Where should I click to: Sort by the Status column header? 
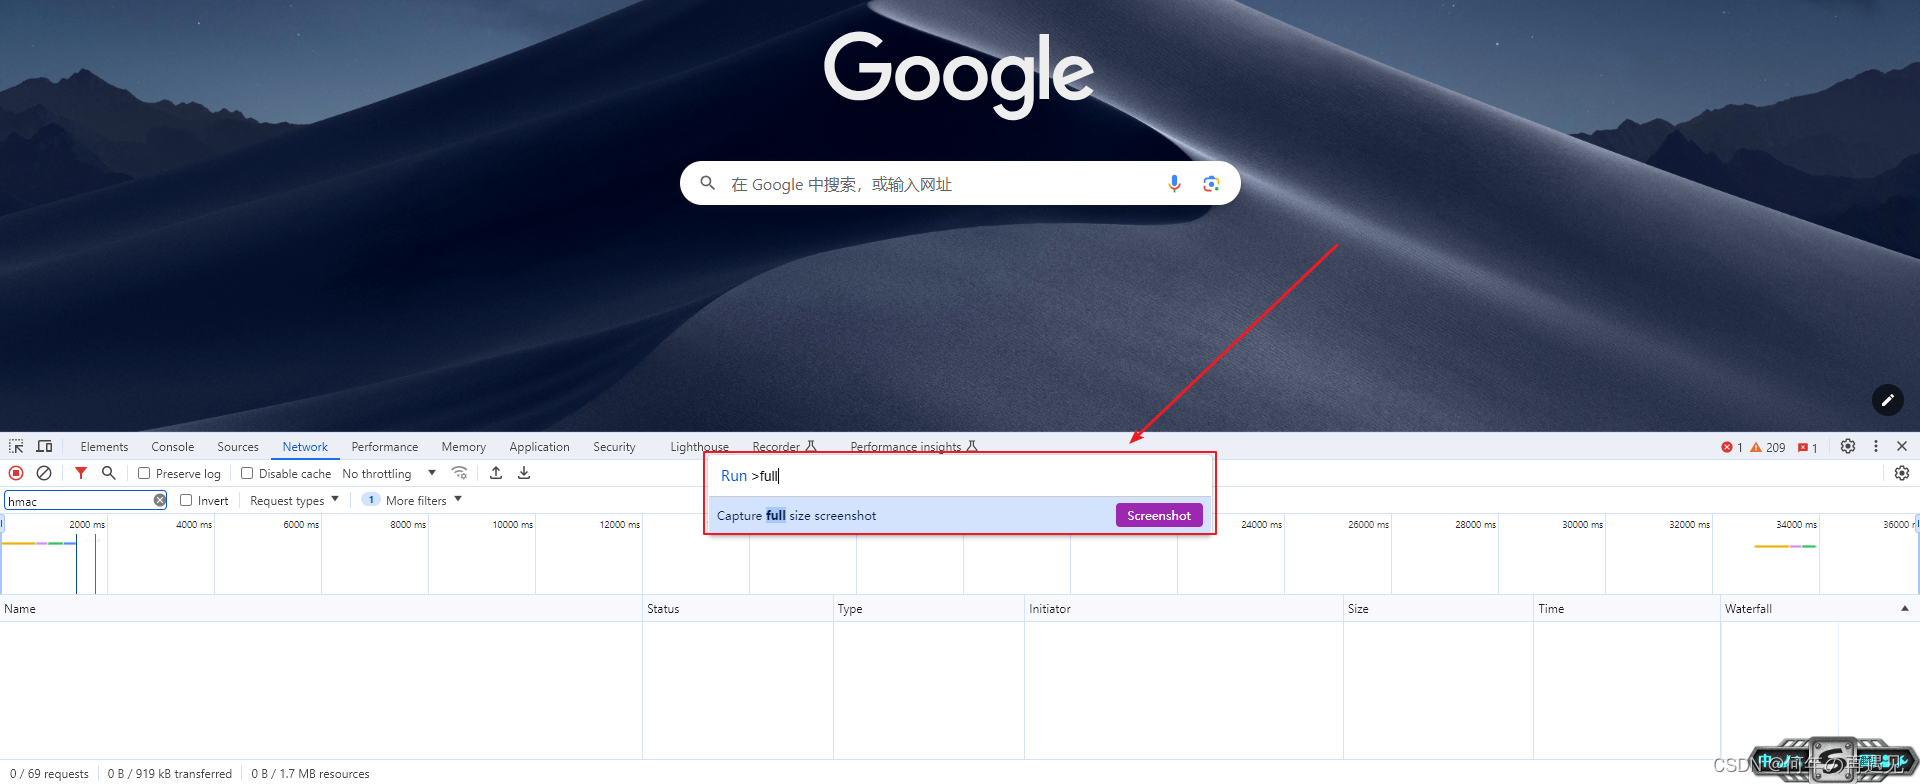738,608
